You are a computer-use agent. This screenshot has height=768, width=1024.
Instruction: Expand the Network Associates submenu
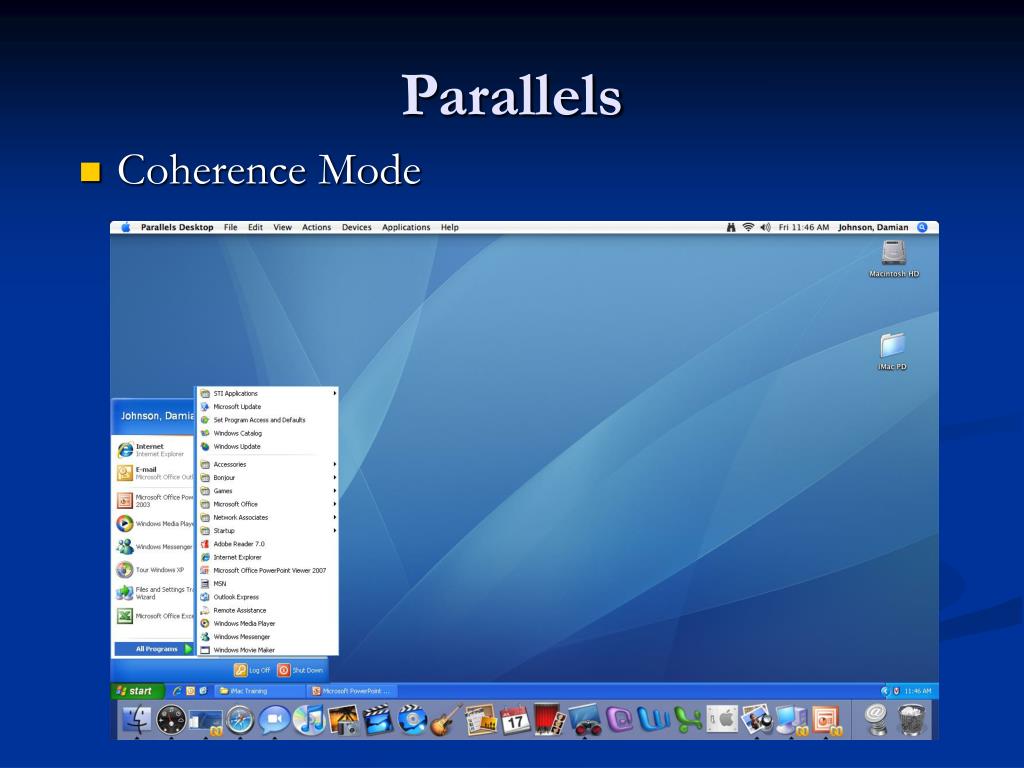(268, 517)
